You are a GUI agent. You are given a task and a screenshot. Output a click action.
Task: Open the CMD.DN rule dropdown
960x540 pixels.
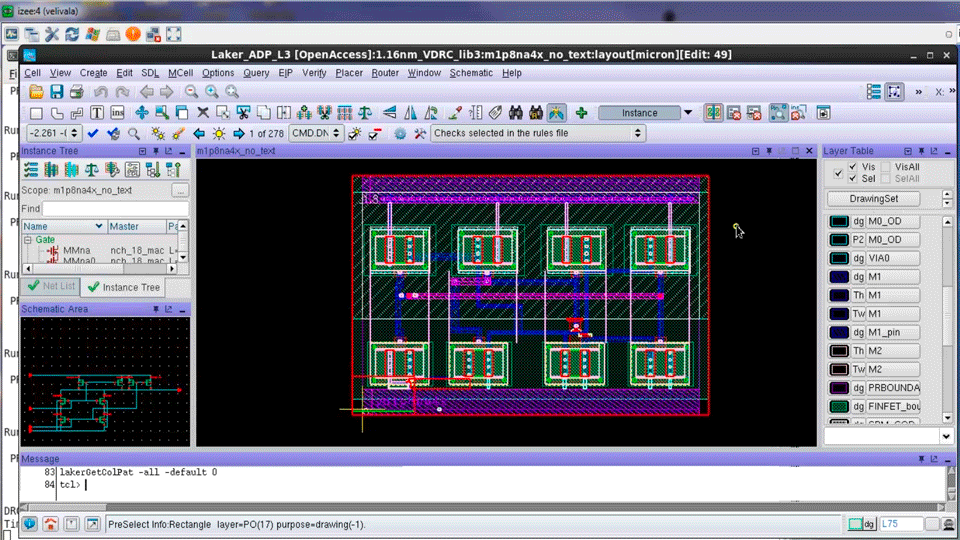click(x=316, y=133)
